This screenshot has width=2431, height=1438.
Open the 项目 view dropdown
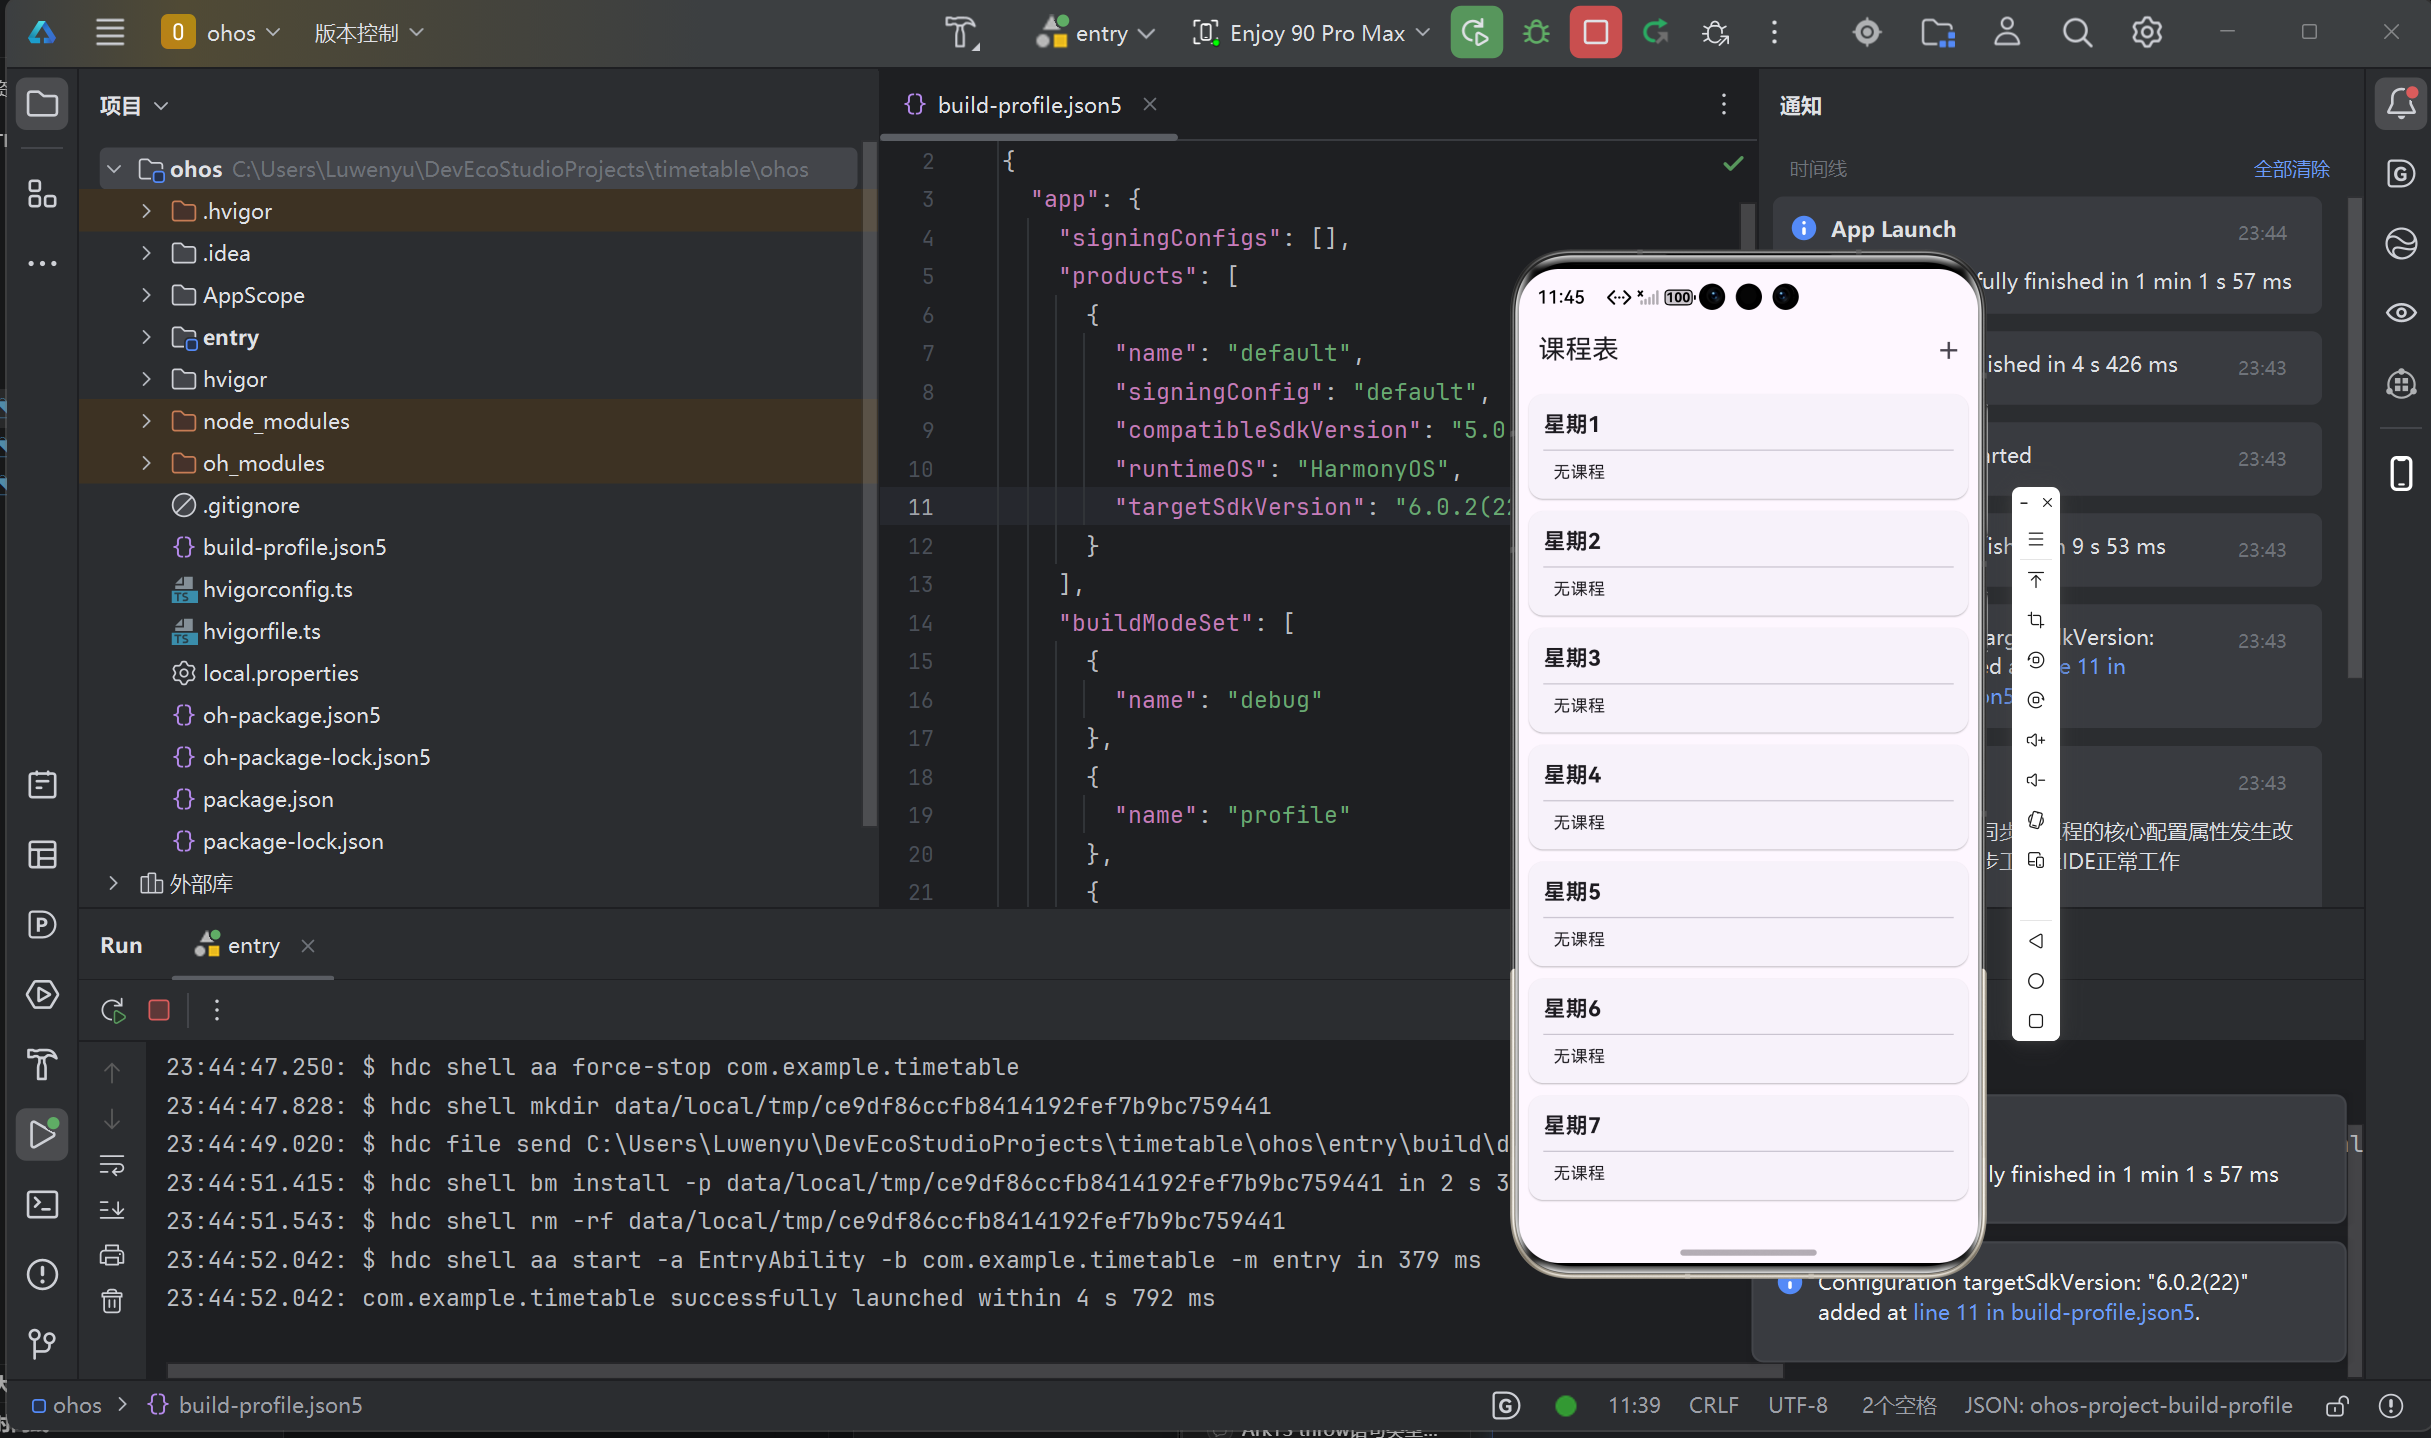[x=133, y=105]
